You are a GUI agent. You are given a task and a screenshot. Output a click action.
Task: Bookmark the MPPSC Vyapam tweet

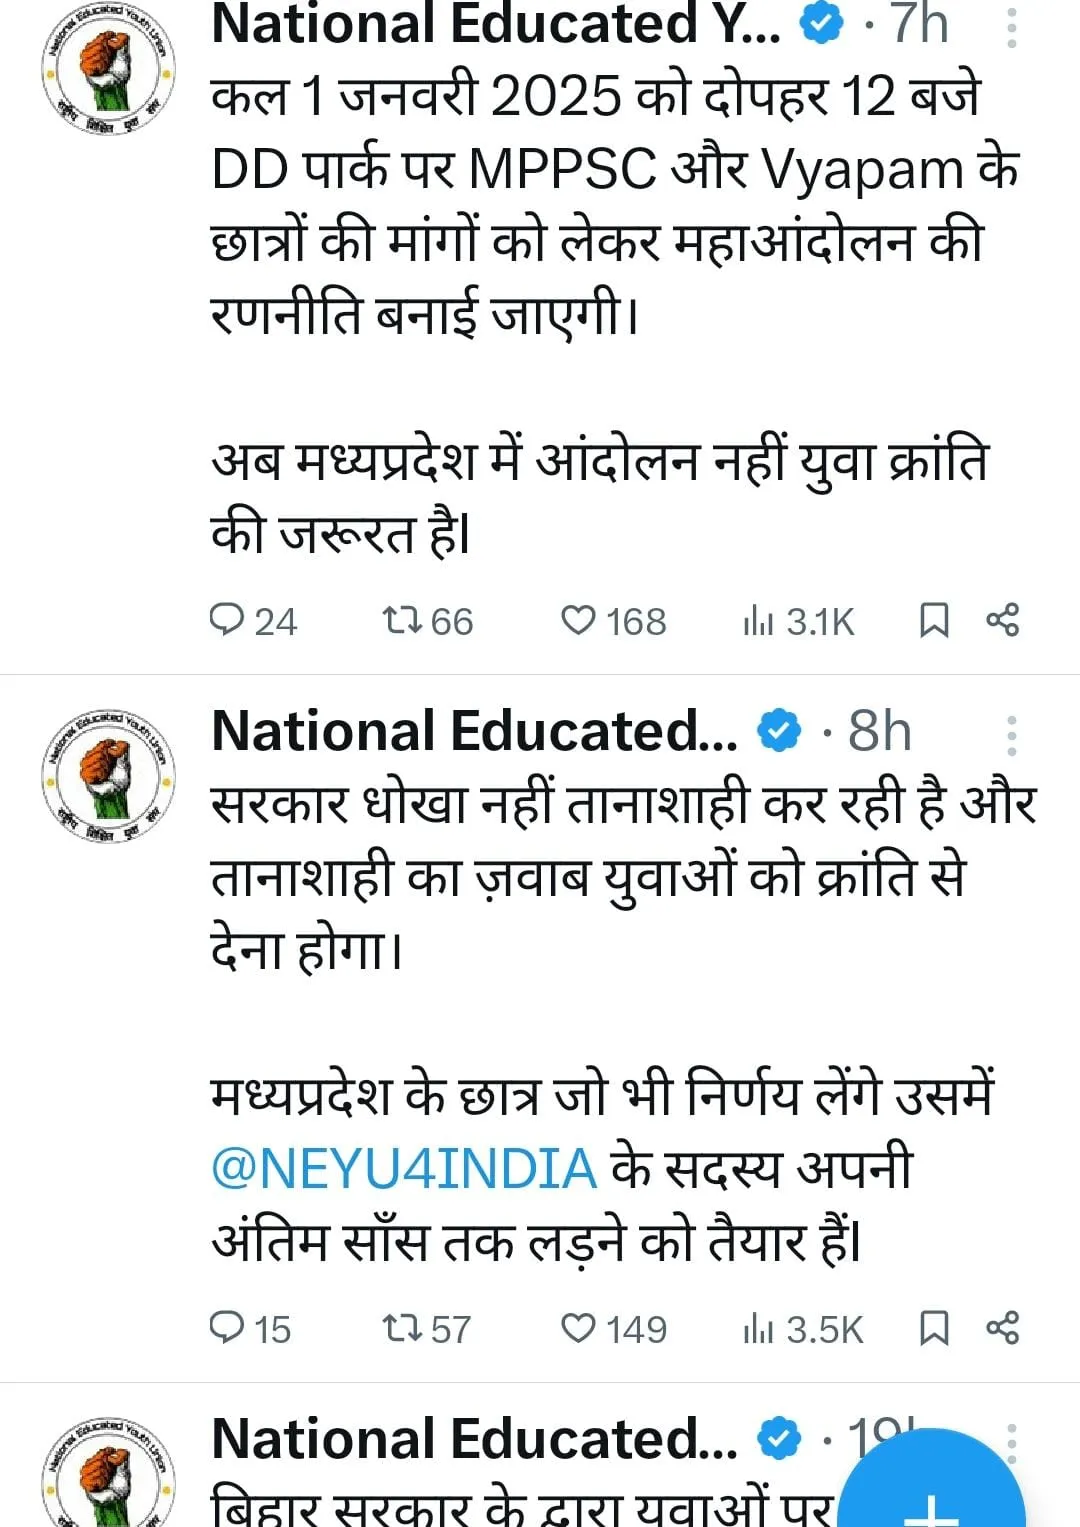click(x=934, y=621)
